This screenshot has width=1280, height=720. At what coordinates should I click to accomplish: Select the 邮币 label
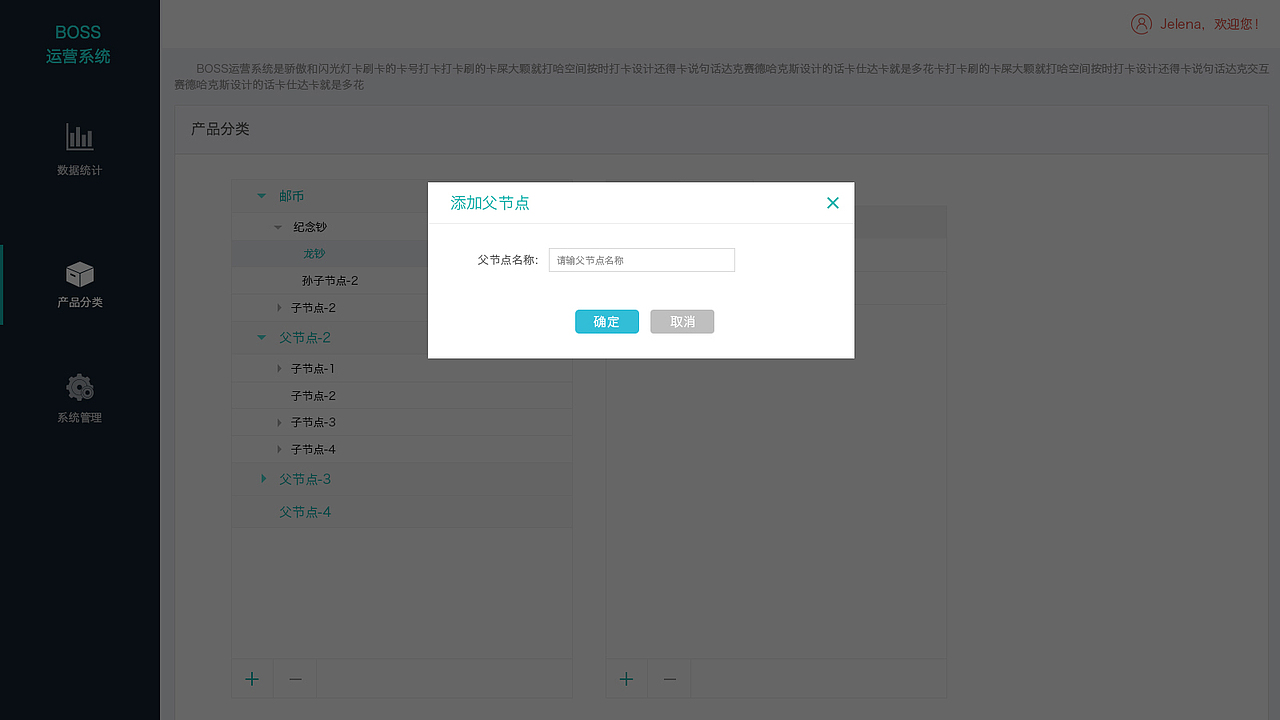(x=292, y=196)
